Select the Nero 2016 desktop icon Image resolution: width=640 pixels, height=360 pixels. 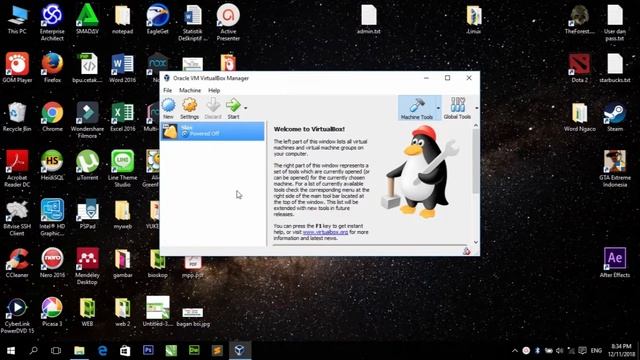tap(52, 263)
